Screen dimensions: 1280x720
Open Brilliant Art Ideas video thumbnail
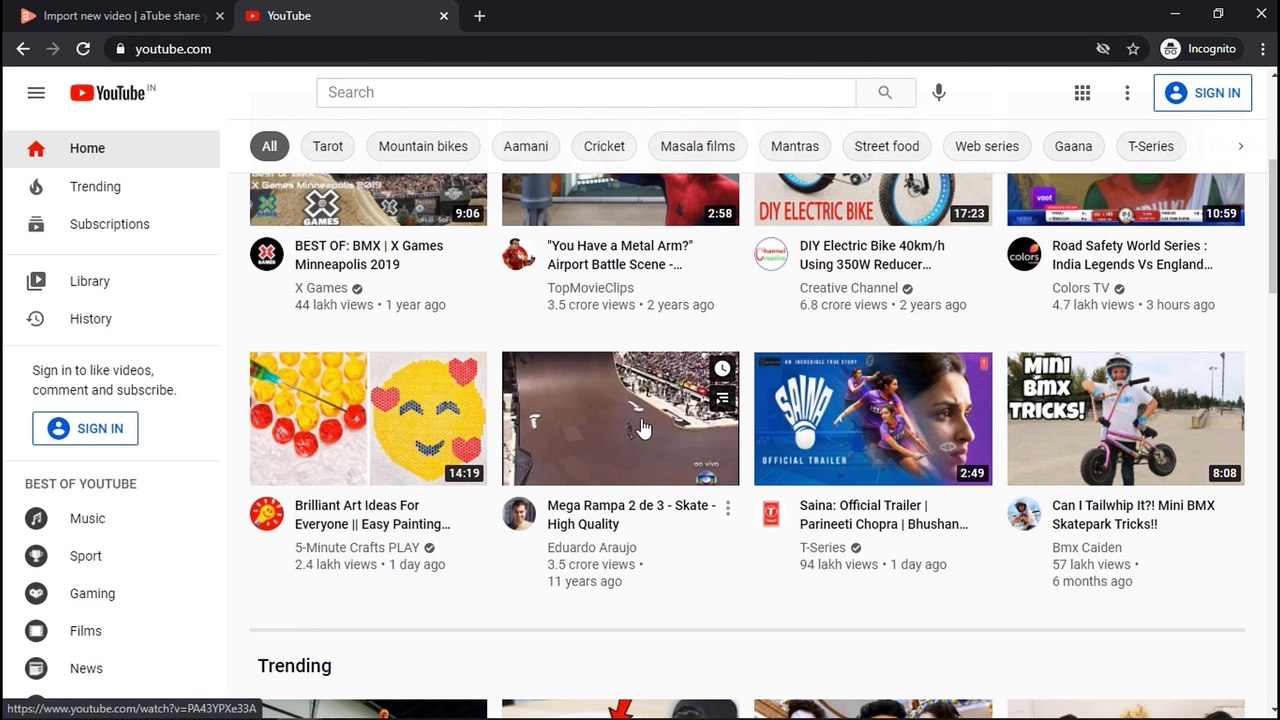368,418
